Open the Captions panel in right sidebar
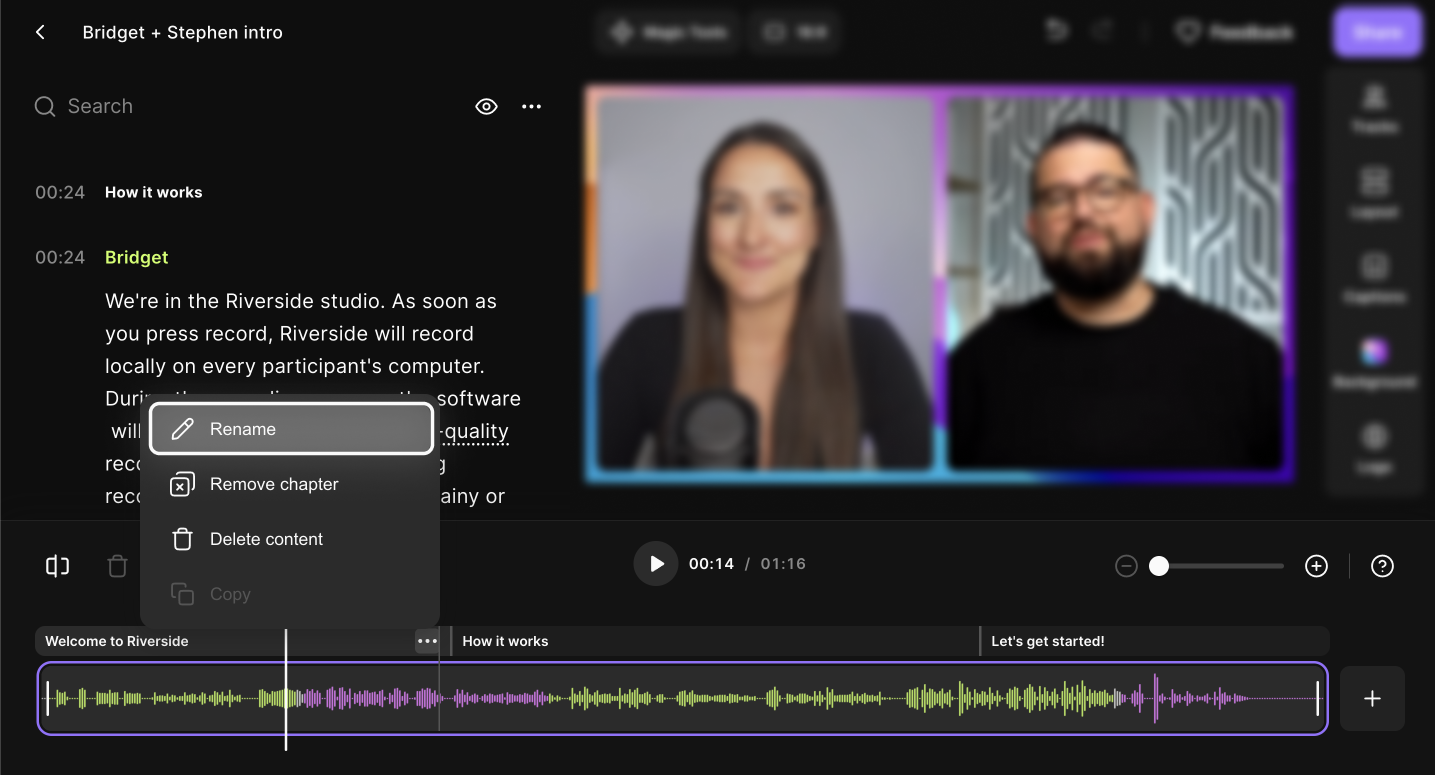This screenshot has height=775, width=1435. (1375, 277)
